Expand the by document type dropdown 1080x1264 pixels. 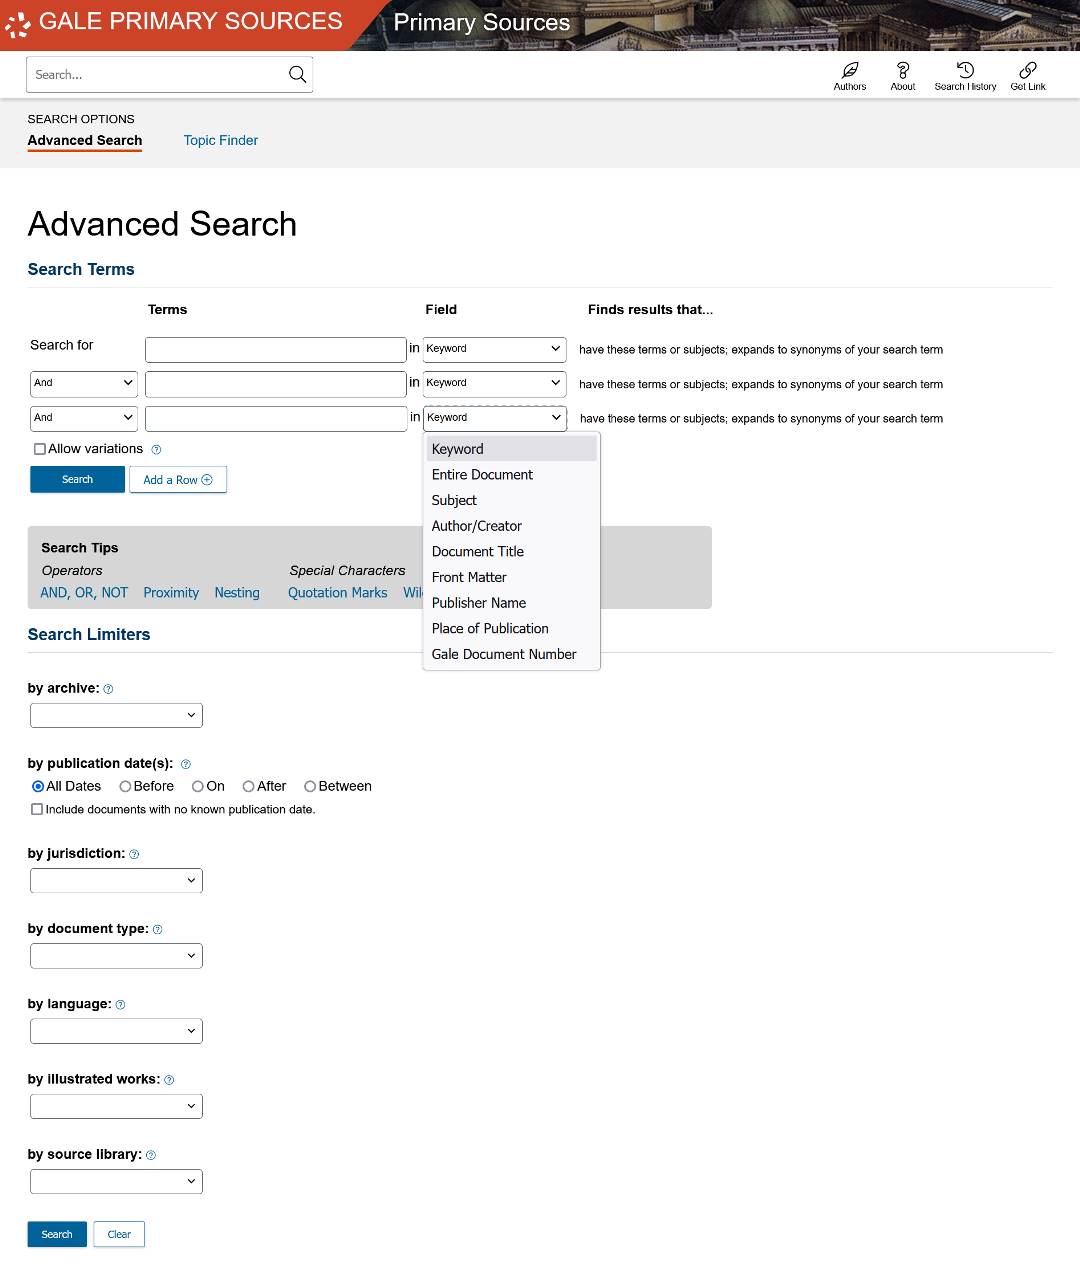coord(116,955)
